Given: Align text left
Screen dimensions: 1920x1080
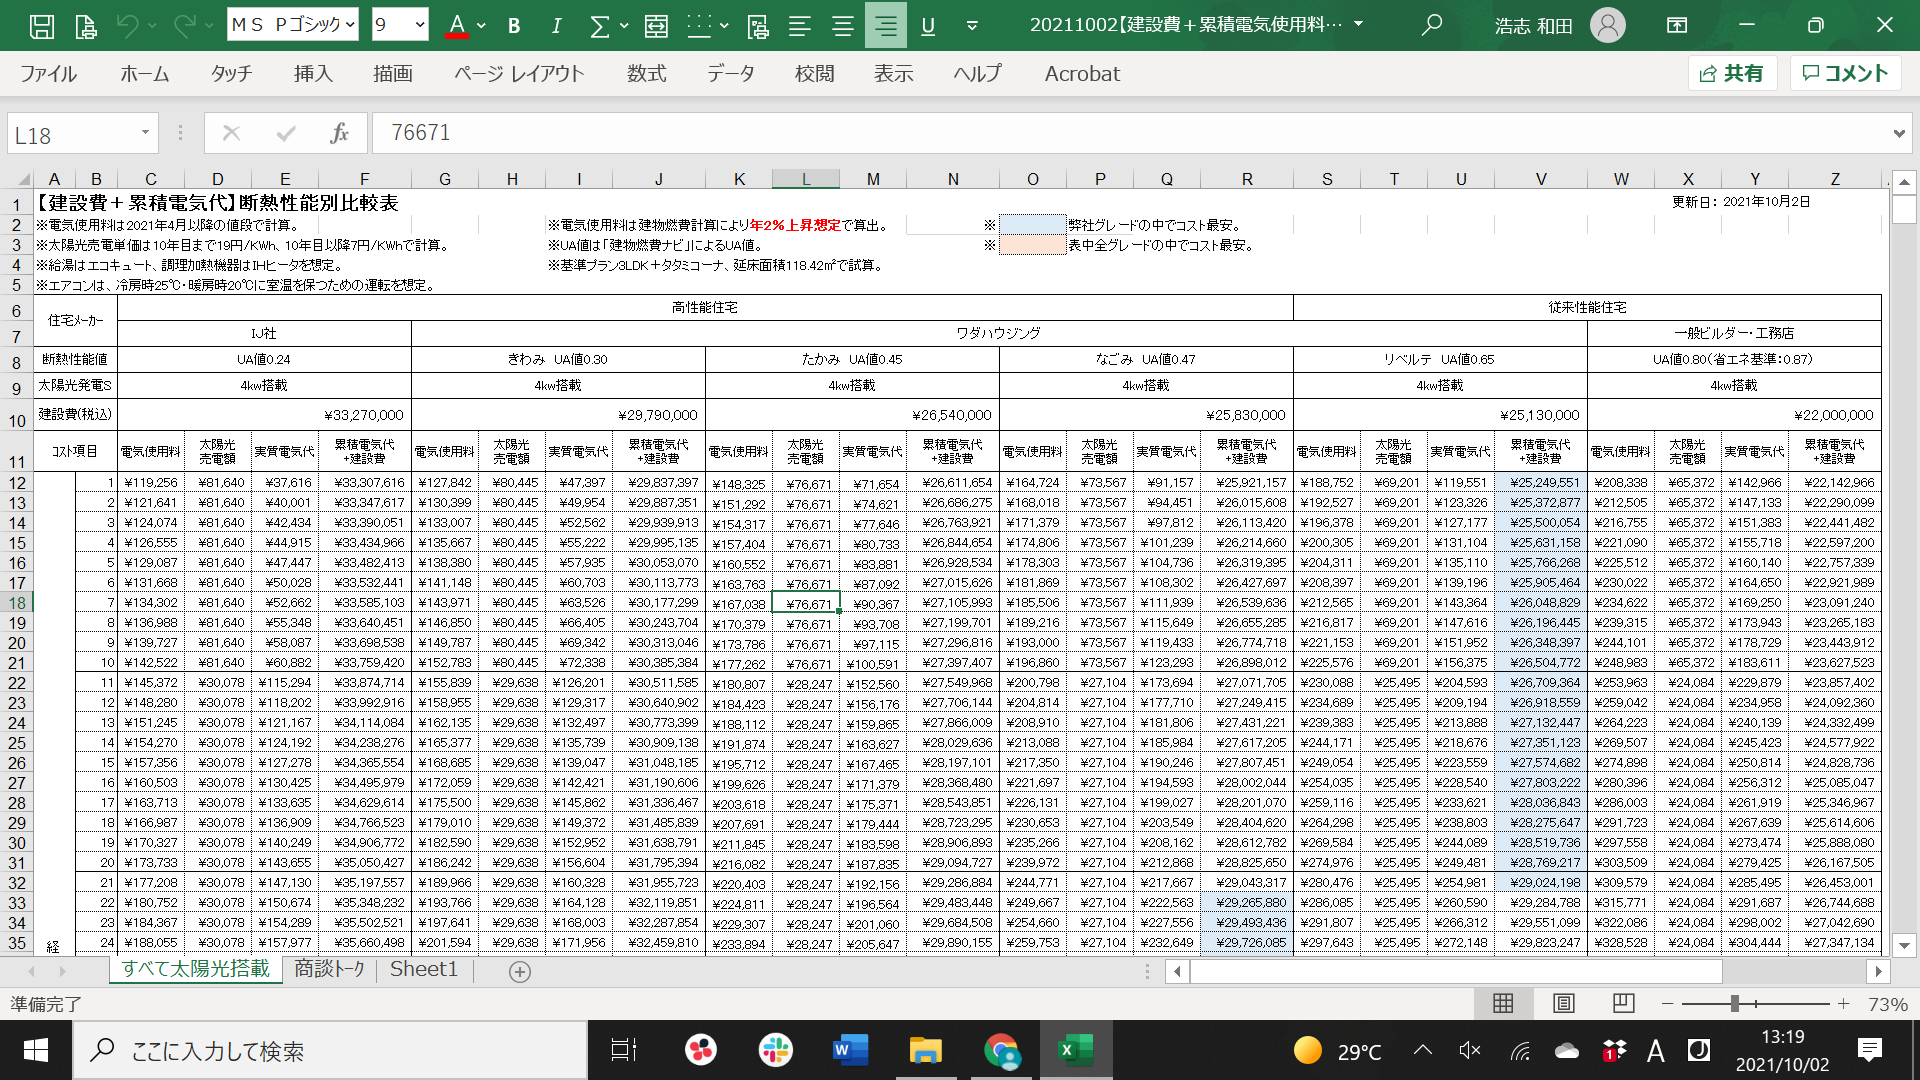Looking at the screenshot, I should coord(800,26).
